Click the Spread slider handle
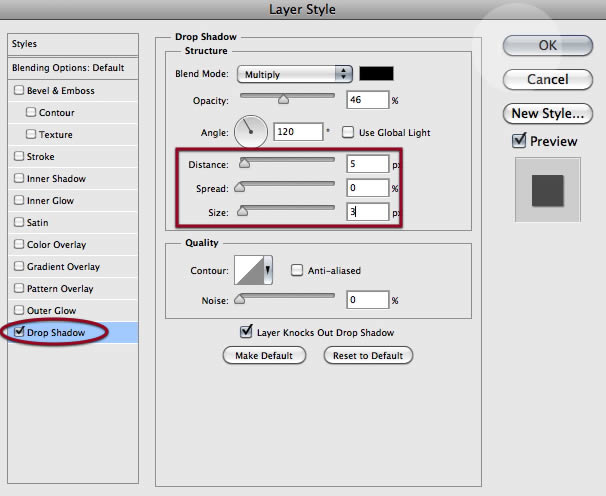Viewport: 606px width, 496px height. pos(240,187)
